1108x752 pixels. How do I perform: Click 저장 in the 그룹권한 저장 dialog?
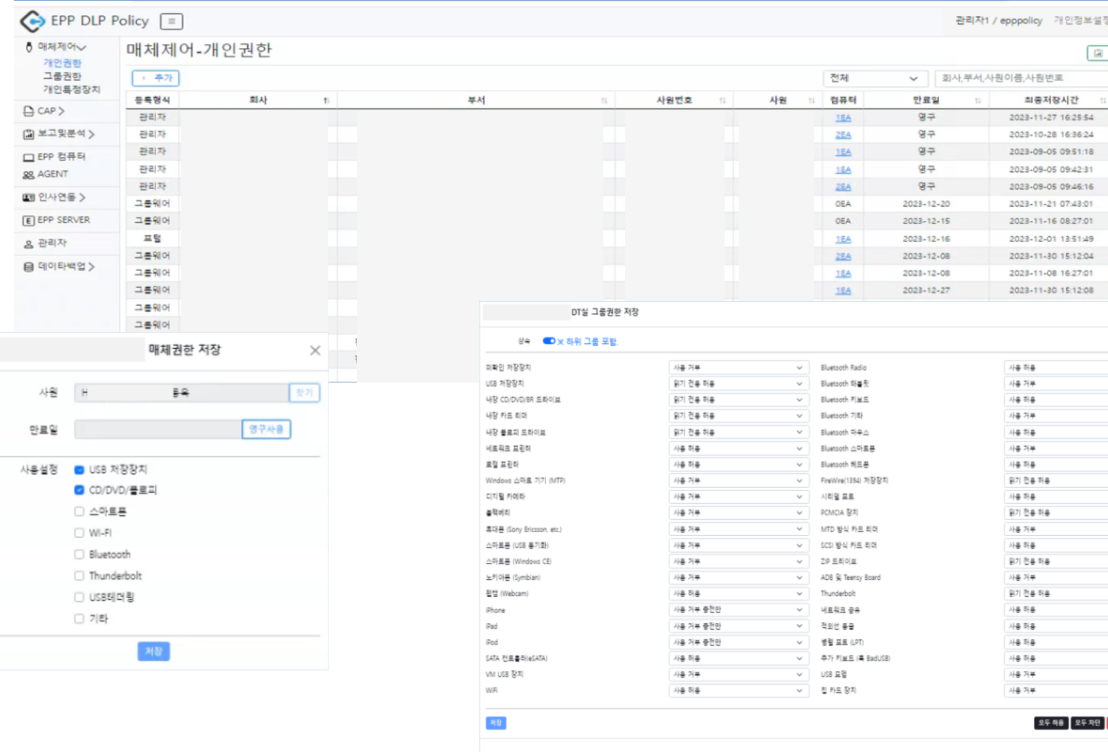pos(496,723)
